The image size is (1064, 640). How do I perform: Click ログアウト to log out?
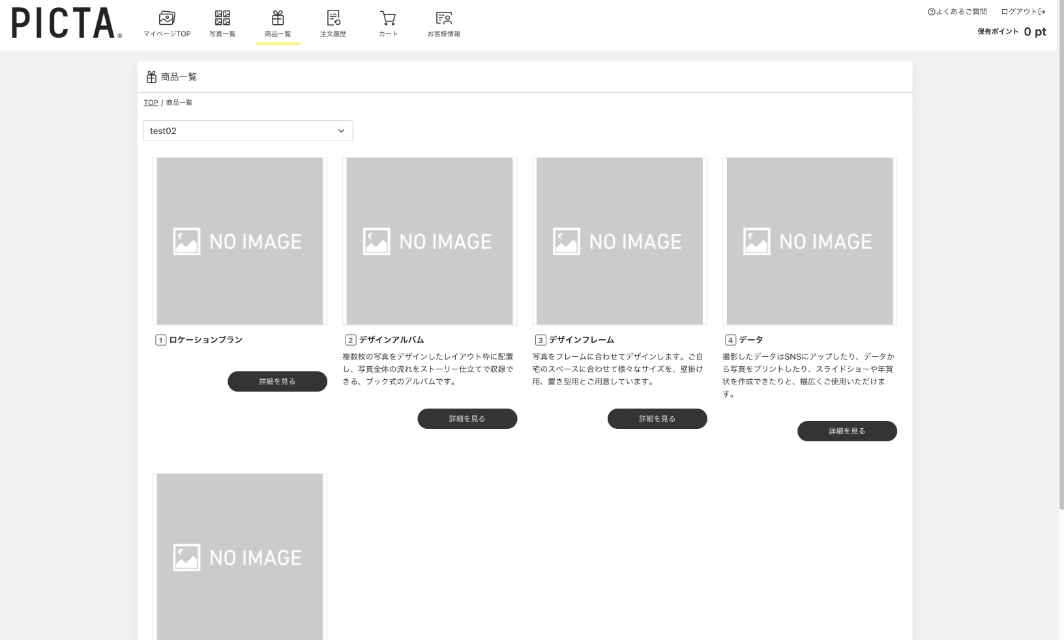1023,12
